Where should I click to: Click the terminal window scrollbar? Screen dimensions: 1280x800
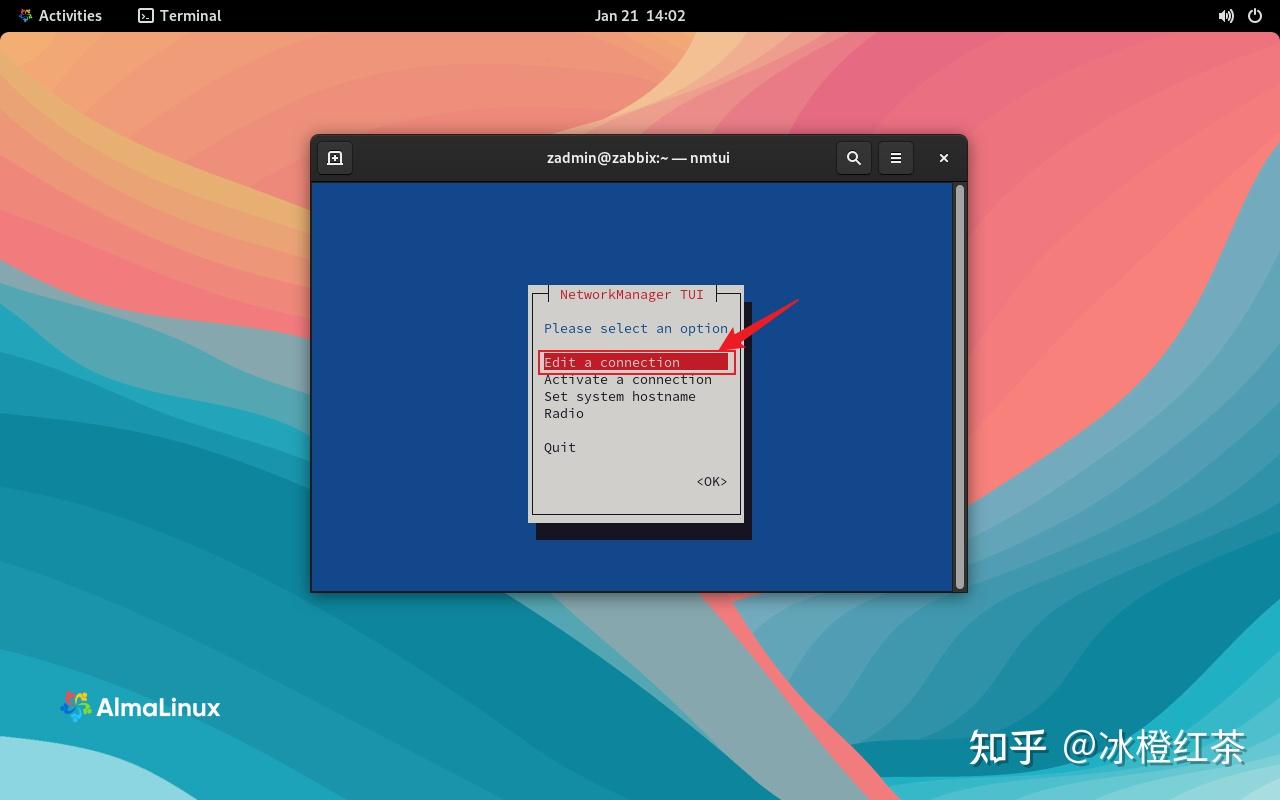point(960,386)
